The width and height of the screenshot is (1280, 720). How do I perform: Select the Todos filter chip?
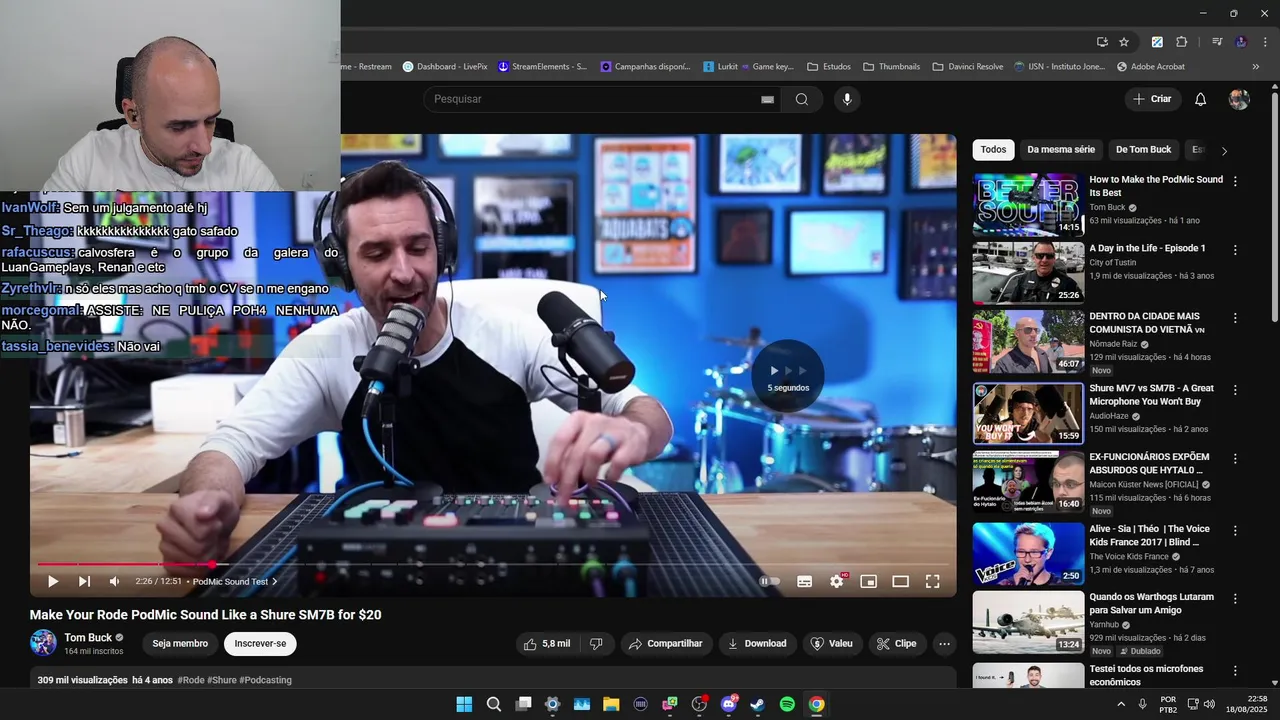(993, 149)
